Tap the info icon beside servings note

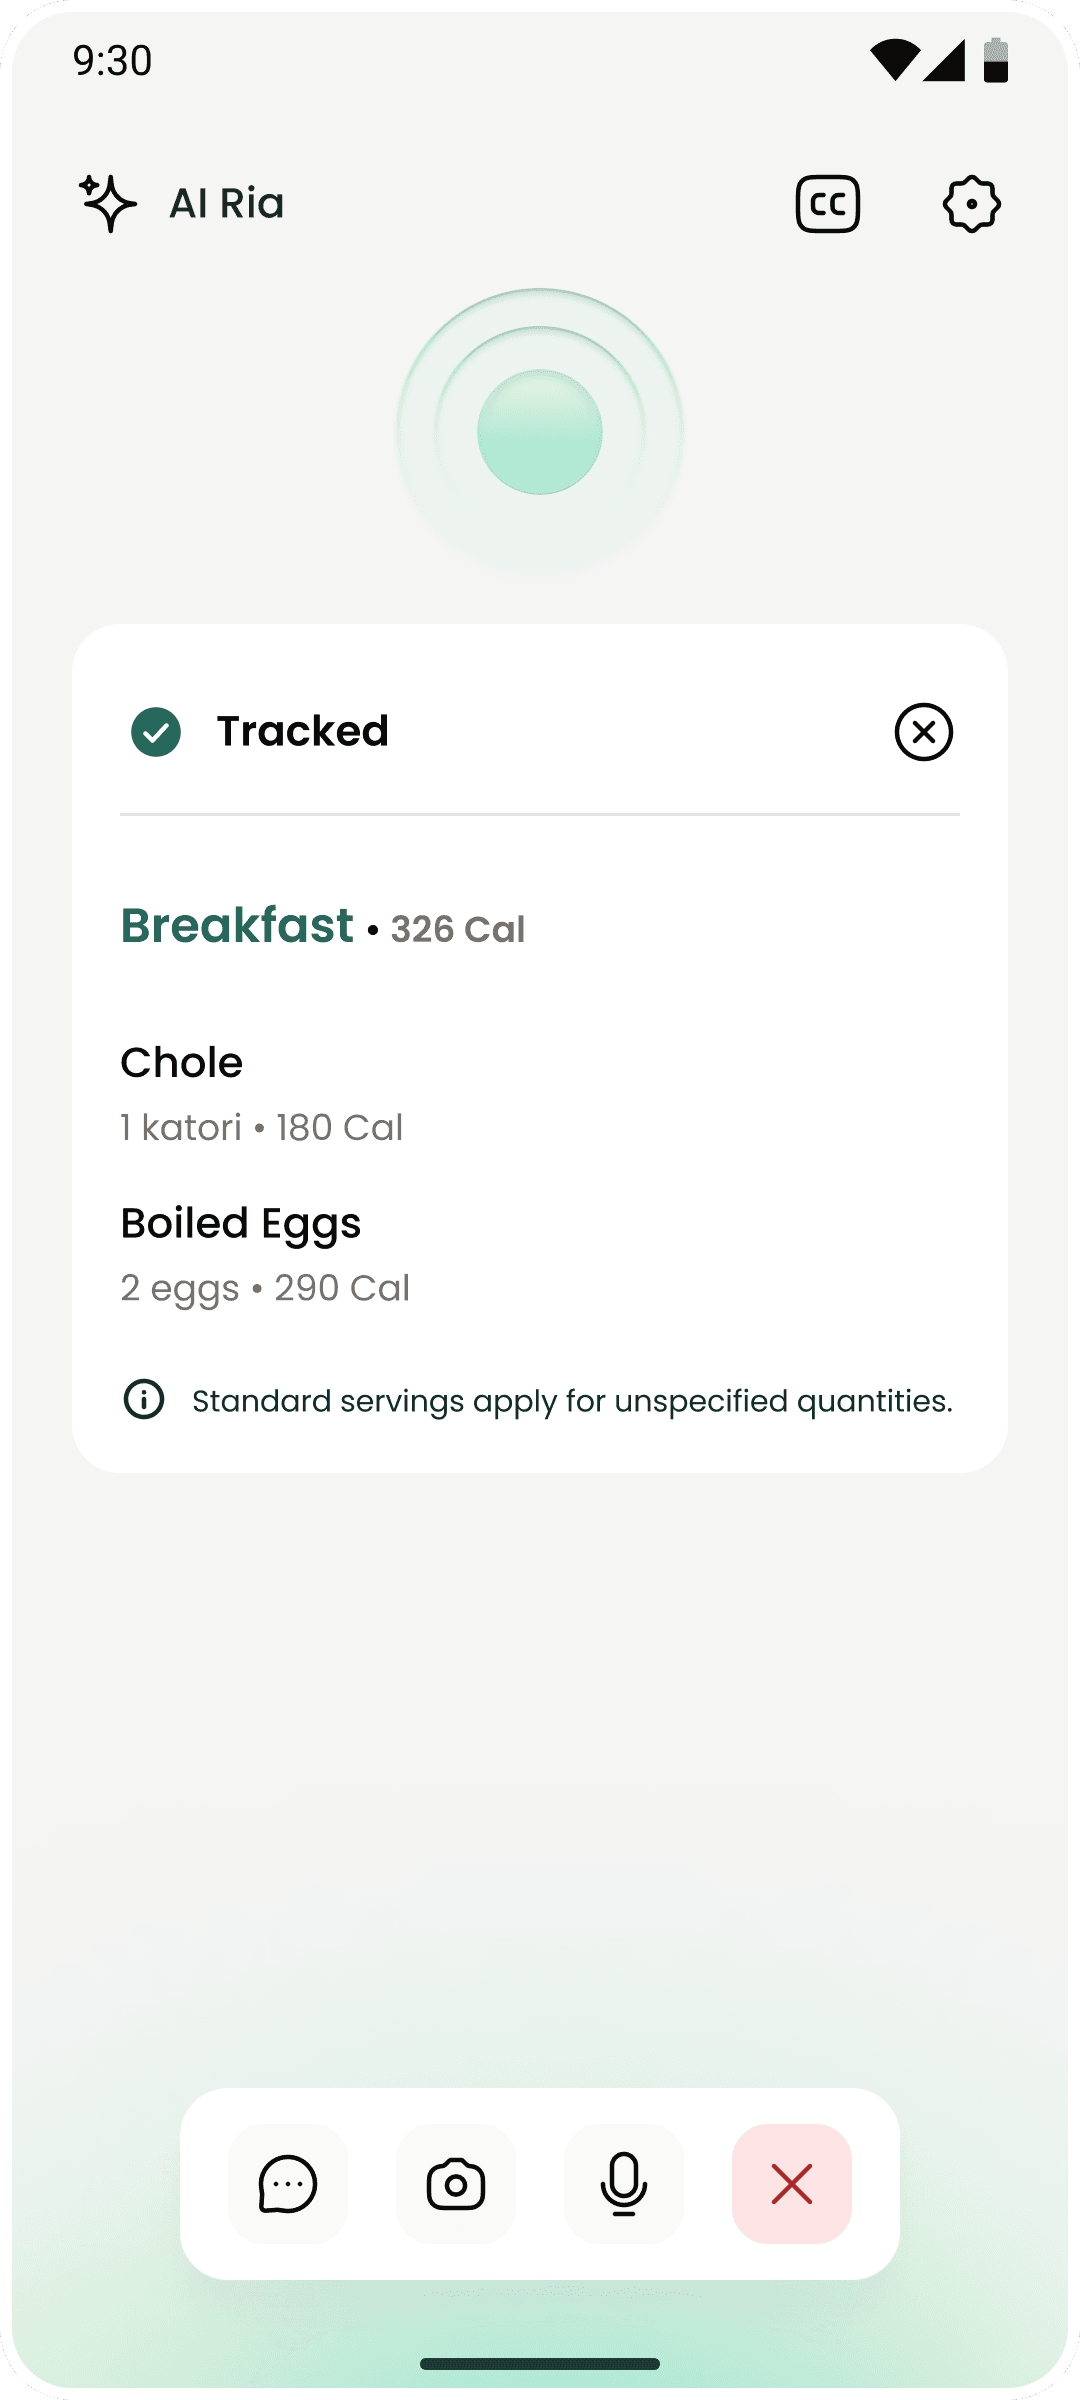coord(144,1399)
